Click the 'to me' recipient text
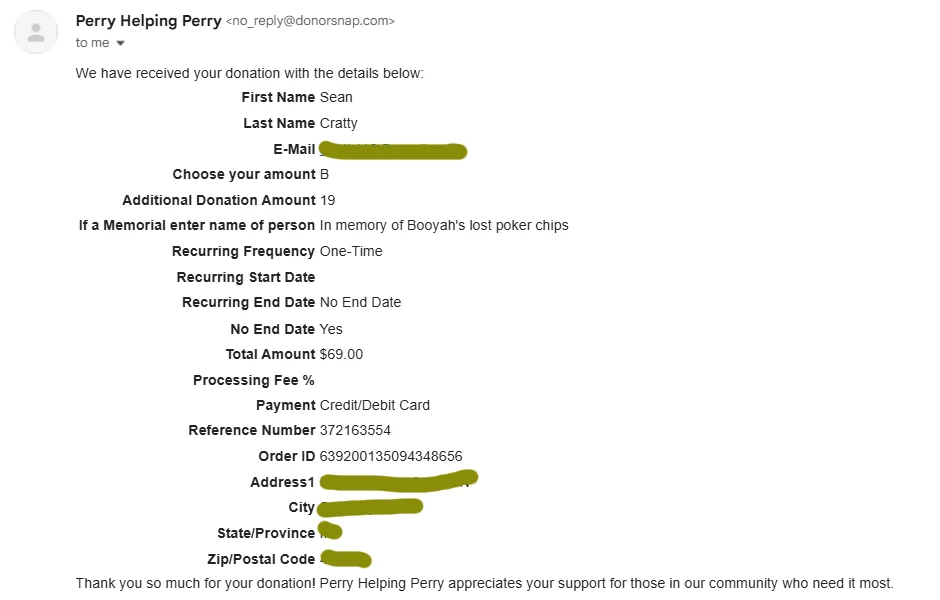This screenshot has width=940, height=600. [92, 43]
